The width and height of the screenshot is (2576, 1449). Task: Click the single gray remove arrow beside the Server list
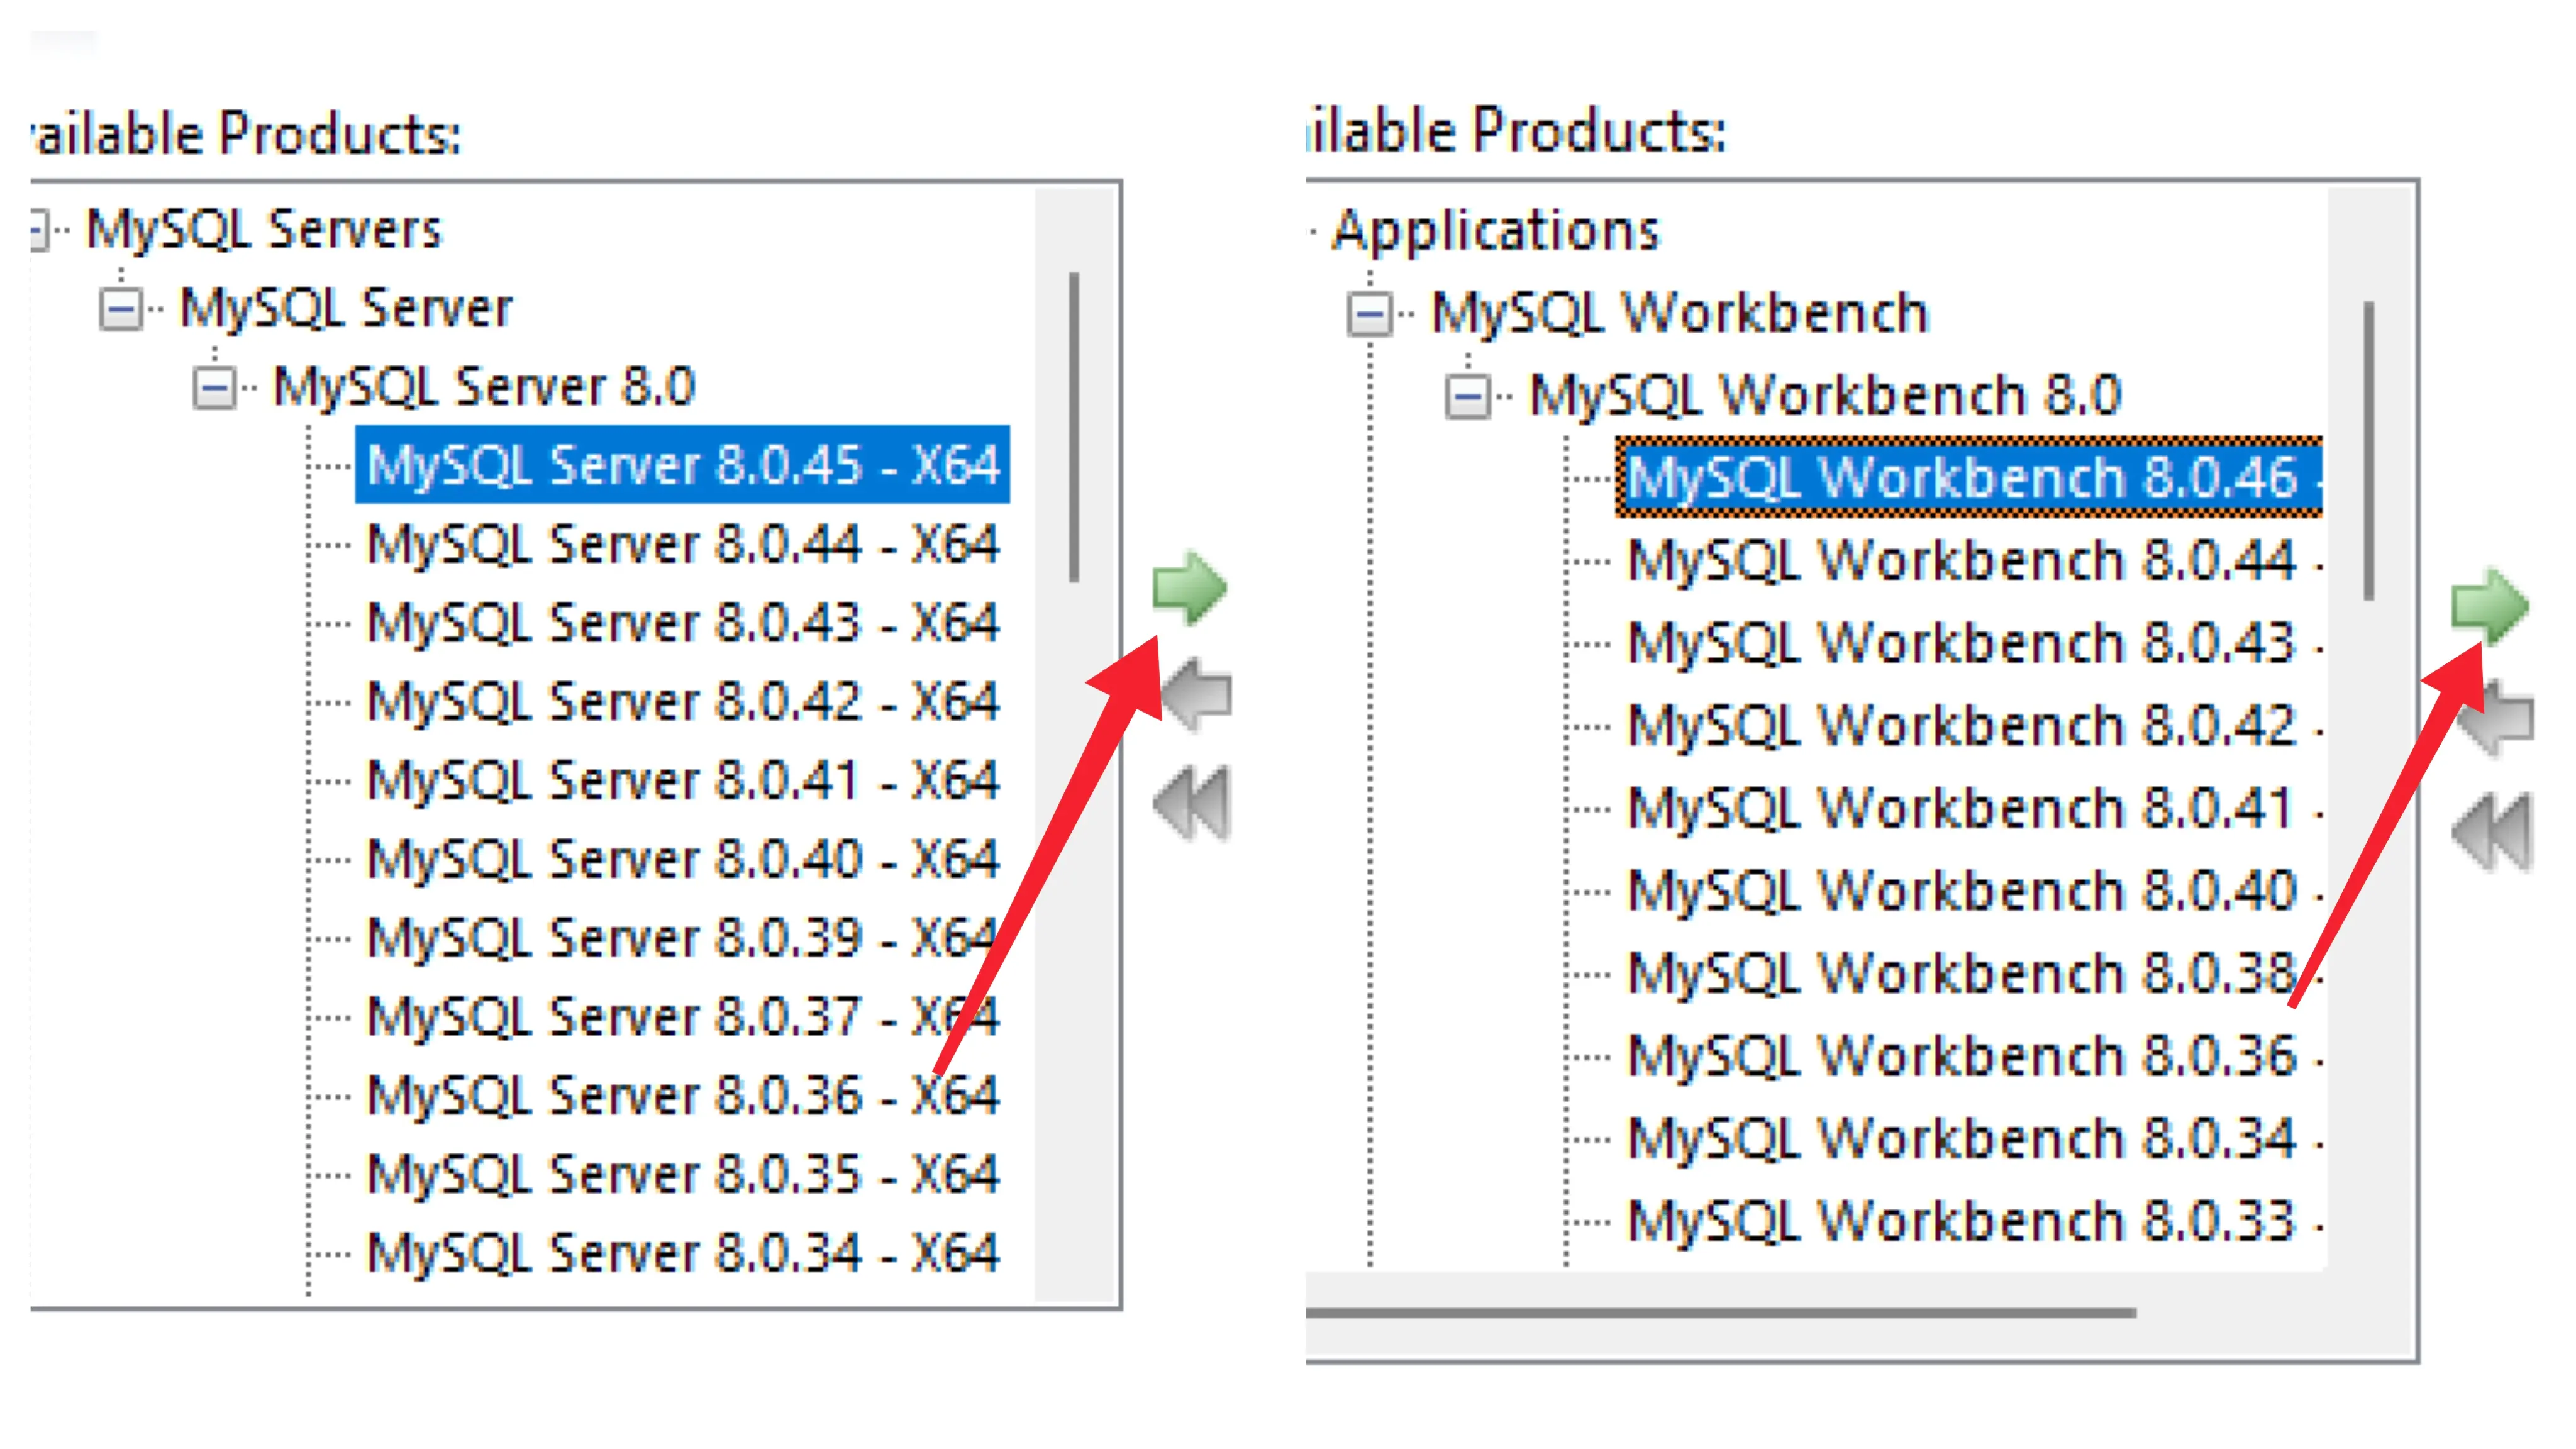pos(1197,695)
